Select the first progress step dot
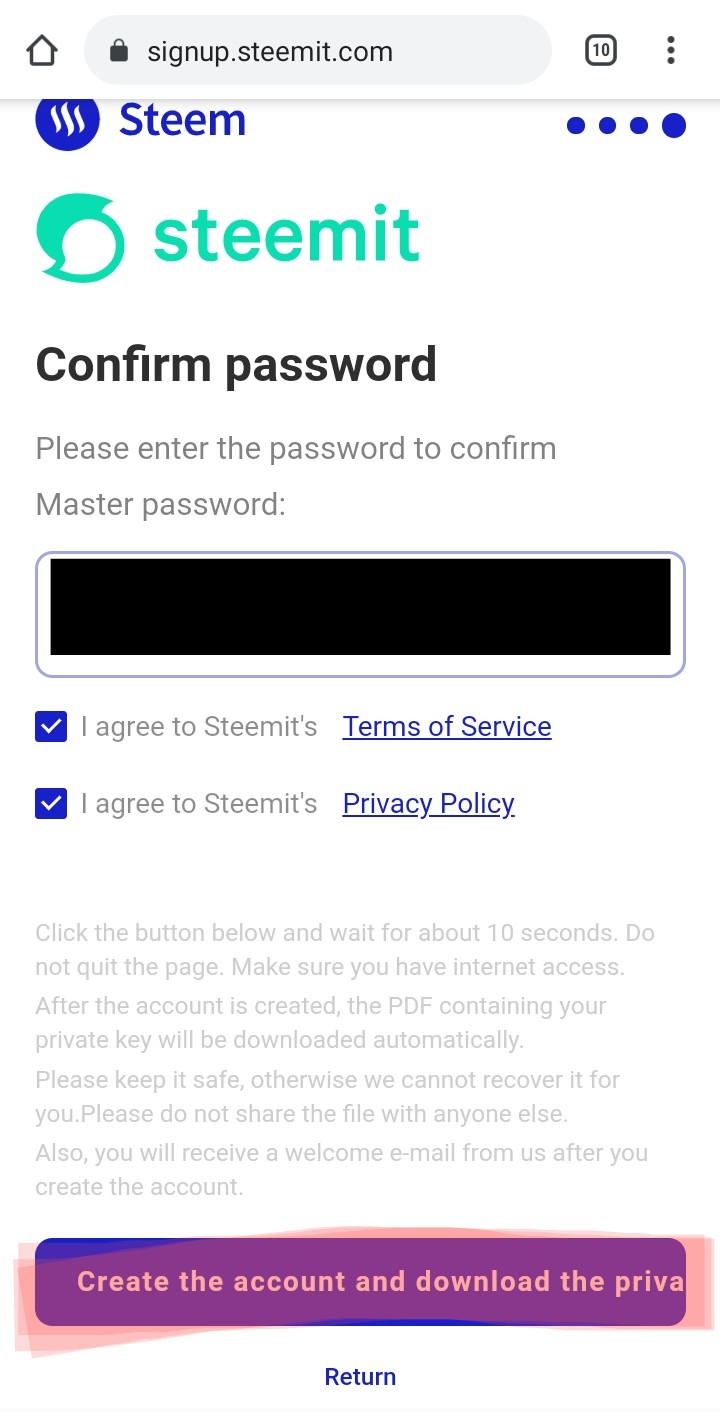720x1412 pixels. point(575,126)
